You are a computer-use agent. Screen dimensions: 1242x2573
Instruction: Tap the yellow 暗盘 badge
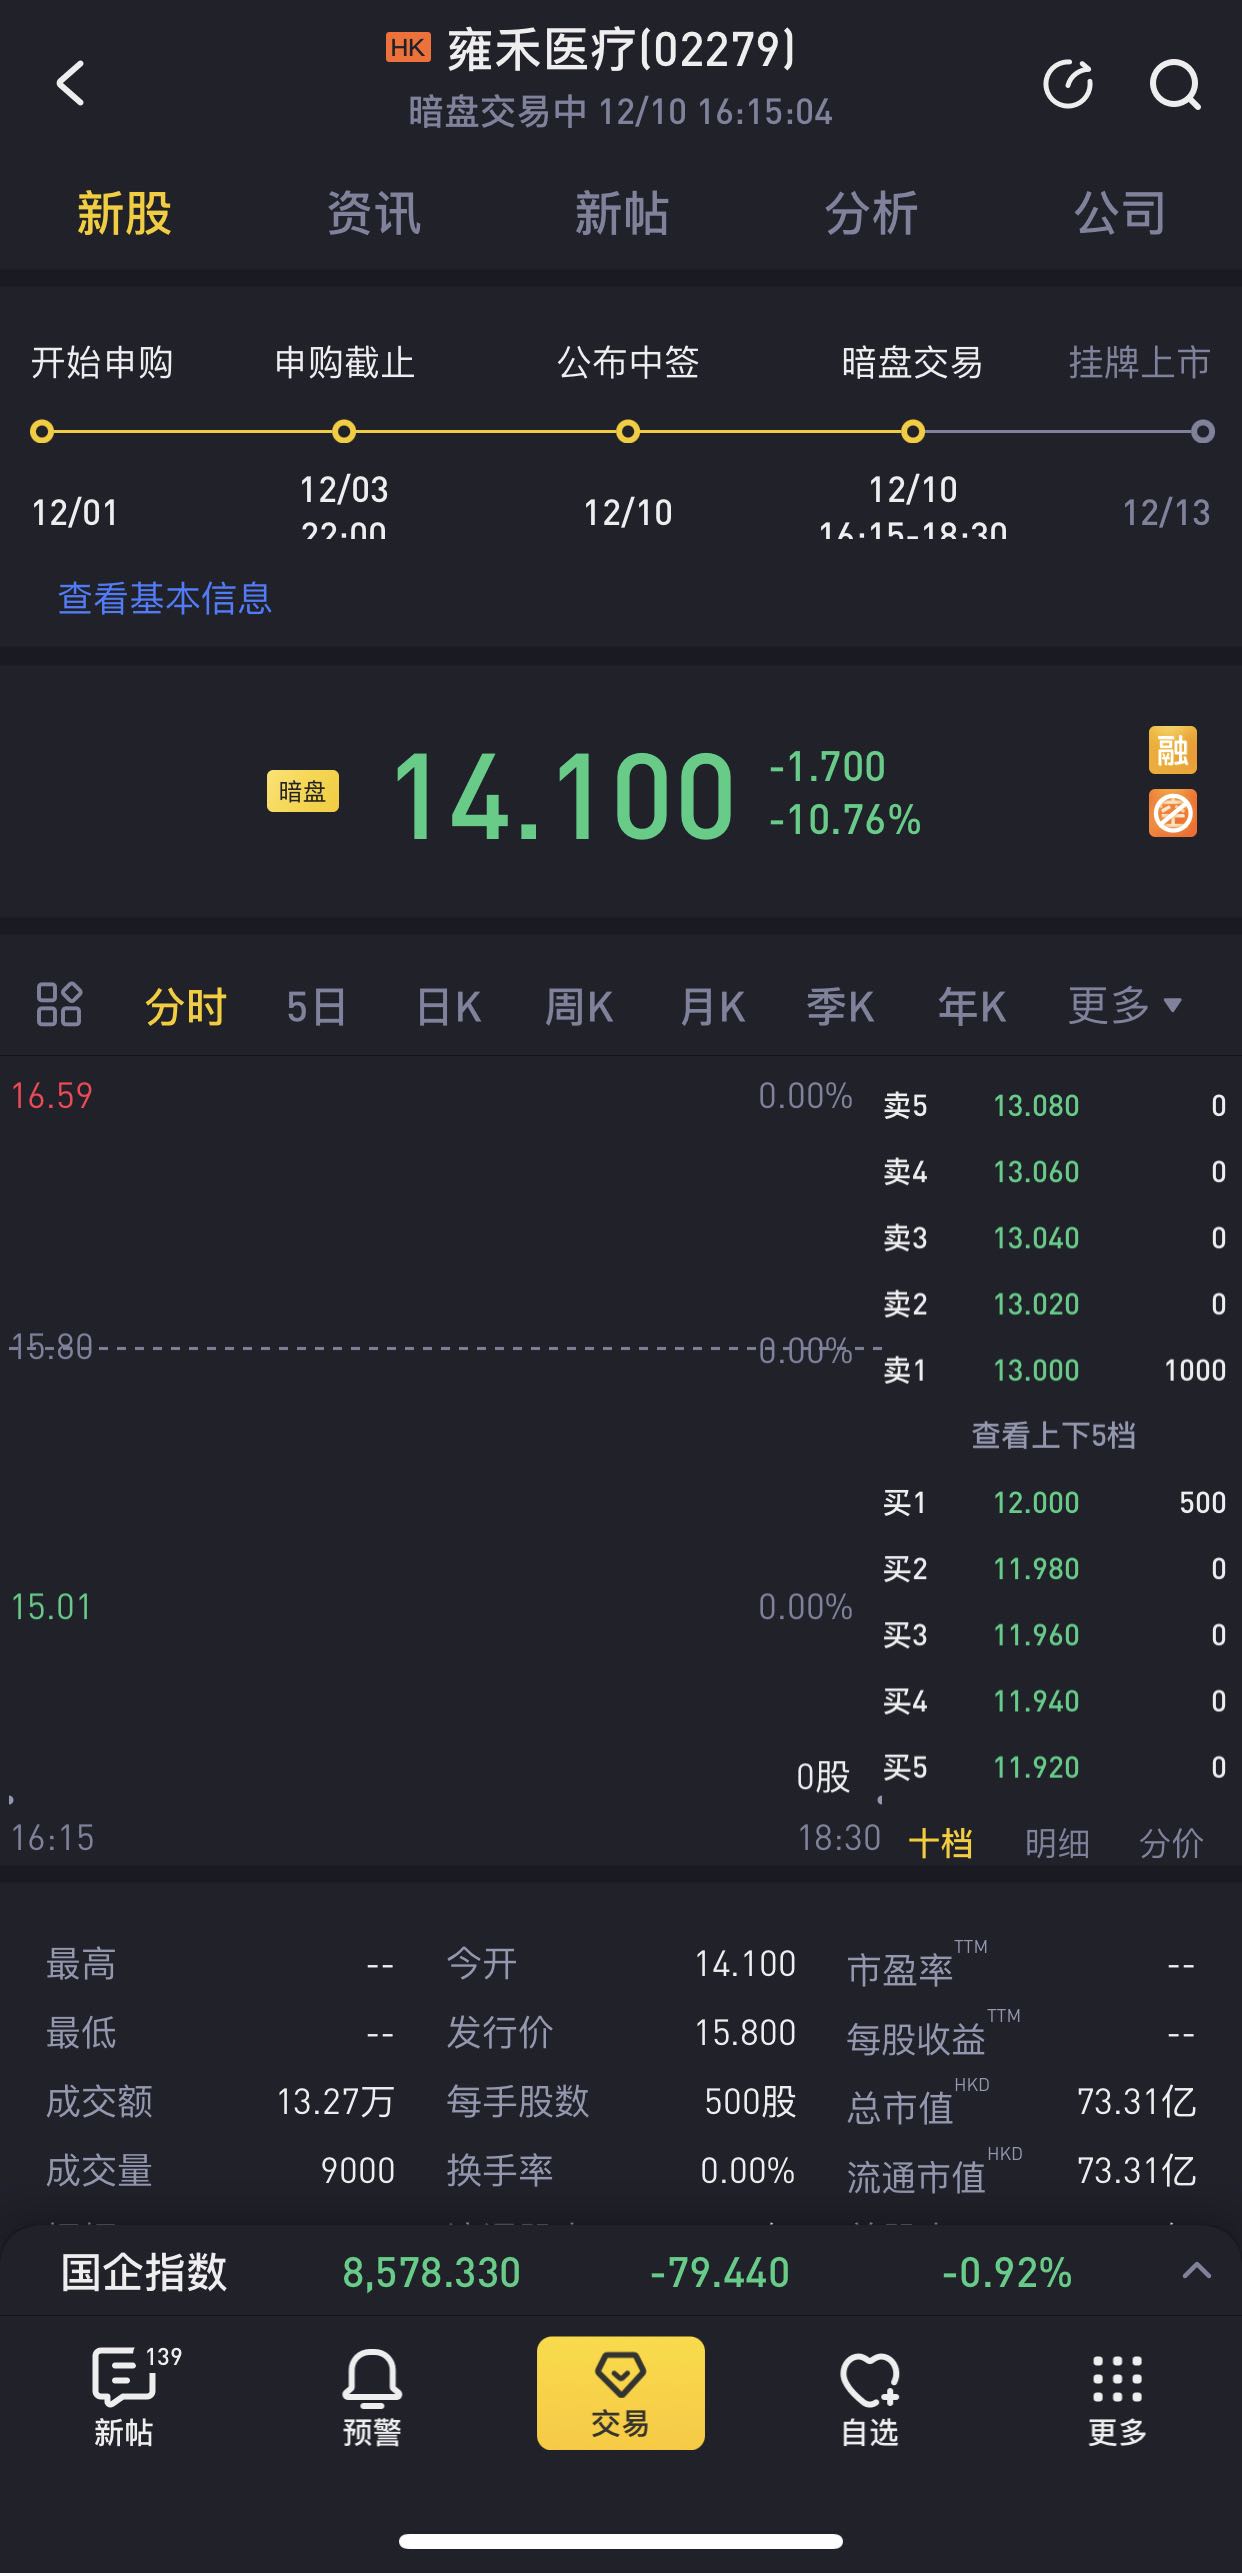(303, 791)
